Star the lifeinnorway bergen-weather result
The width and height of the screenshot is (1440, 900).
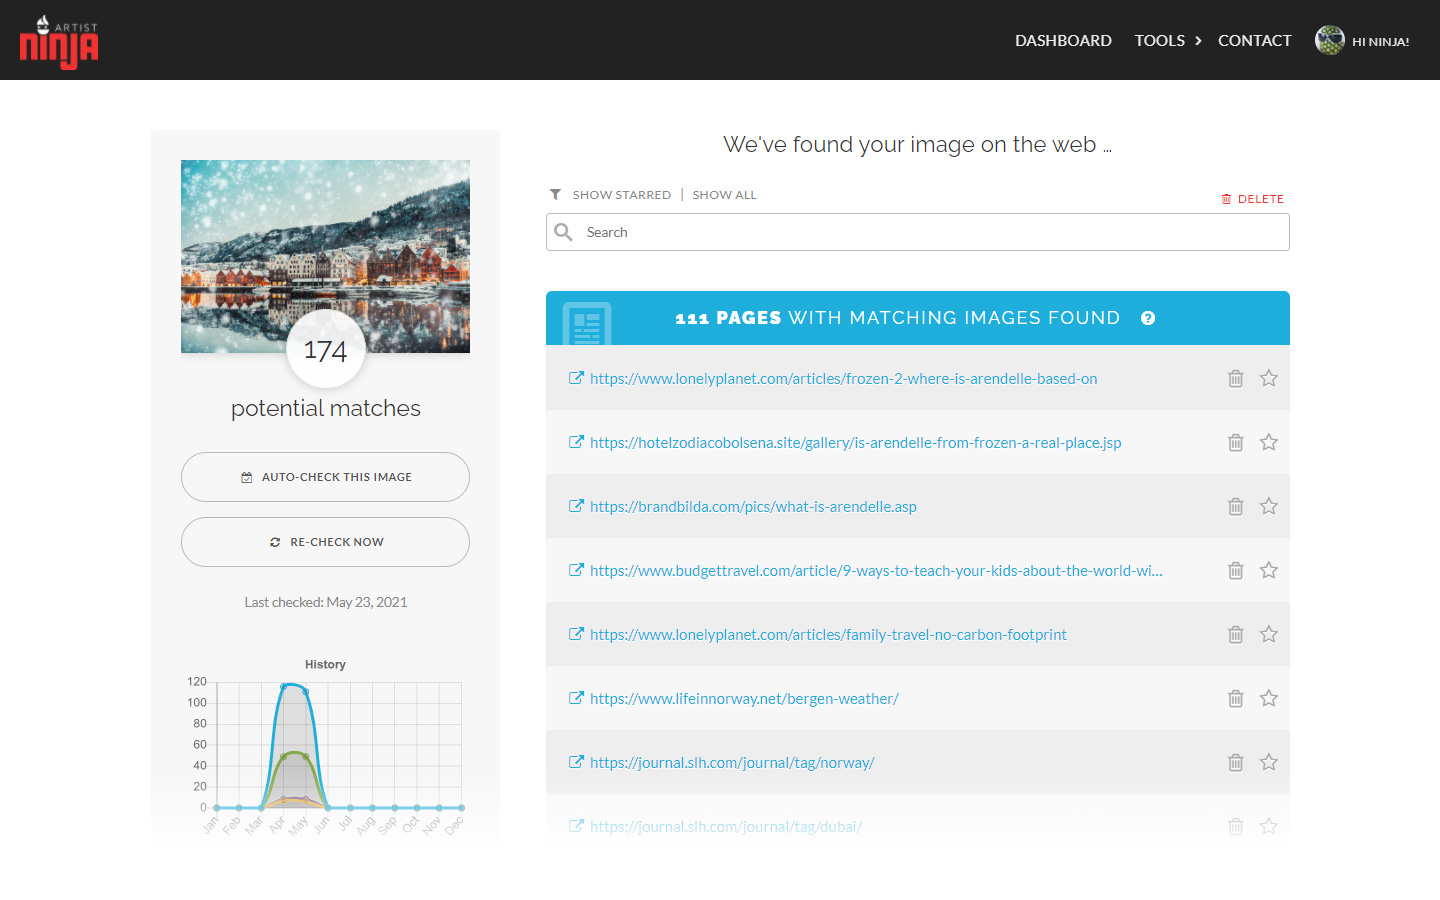point(1269,698)
